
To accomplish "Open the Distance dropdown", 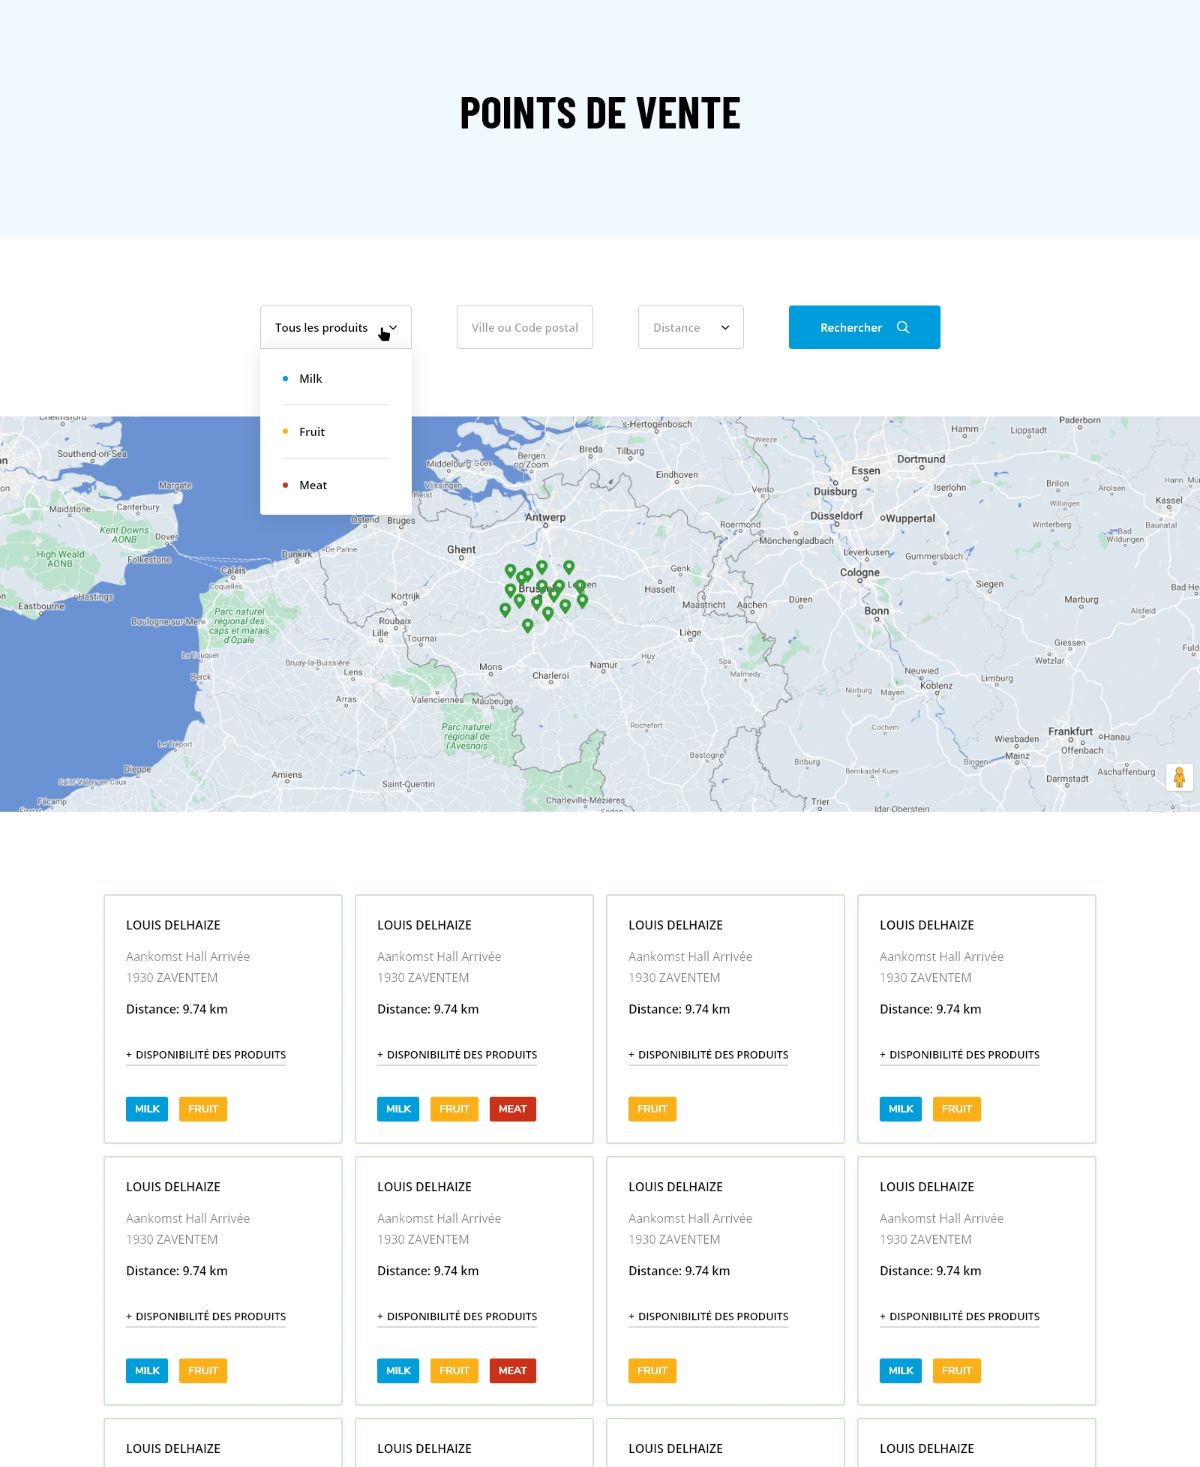I will click(x=691, y=327).
